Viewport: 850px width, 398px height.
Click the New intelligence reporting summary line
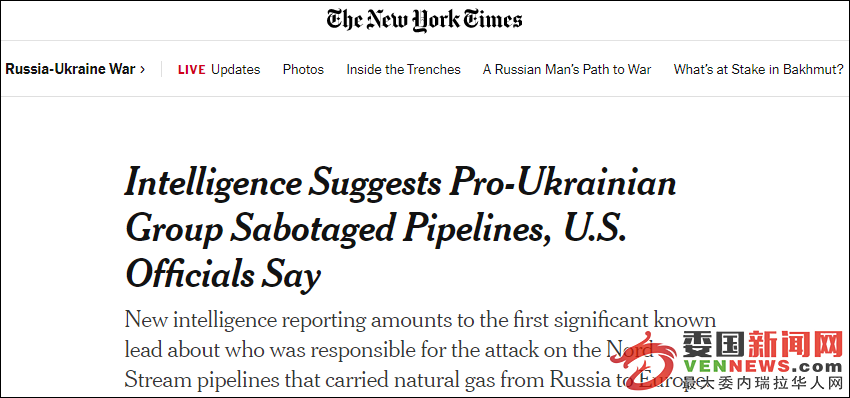click(x=421, y=320)
